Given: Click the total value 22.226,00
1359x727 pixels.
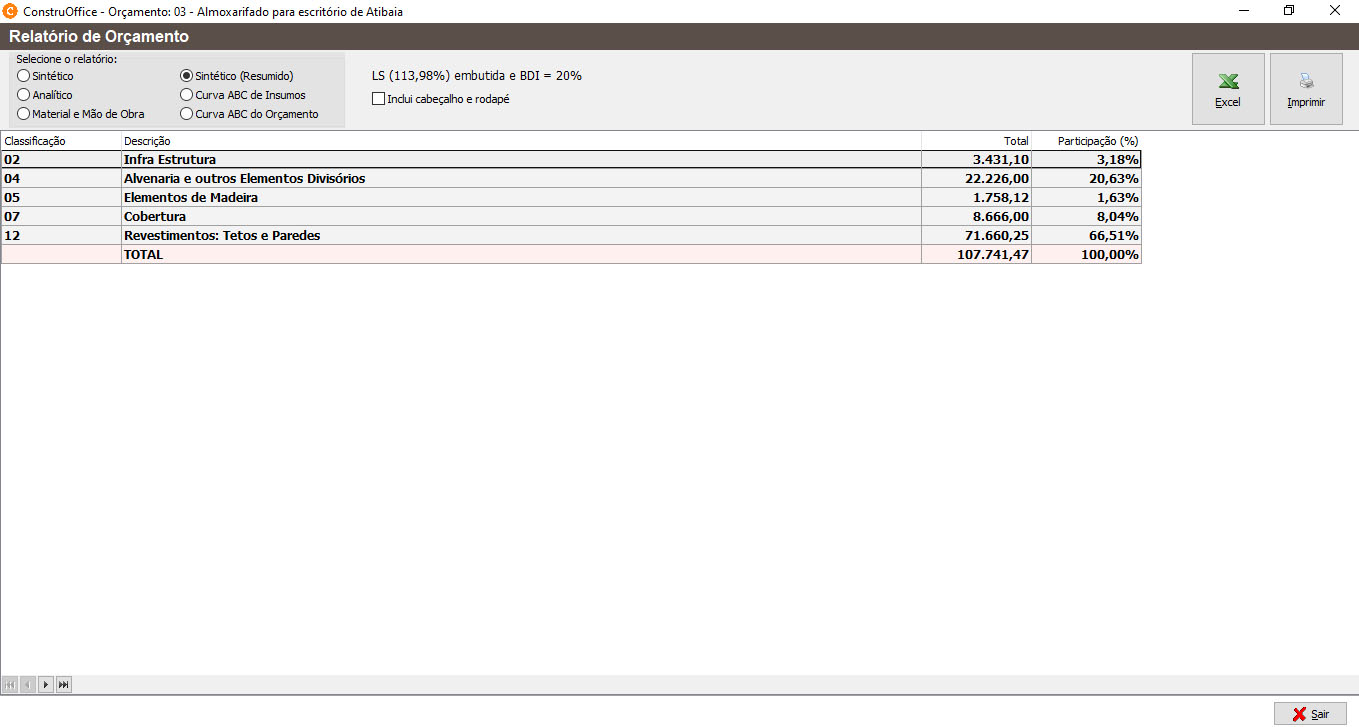Looking at the screenshot, I should tap(996, 178).
